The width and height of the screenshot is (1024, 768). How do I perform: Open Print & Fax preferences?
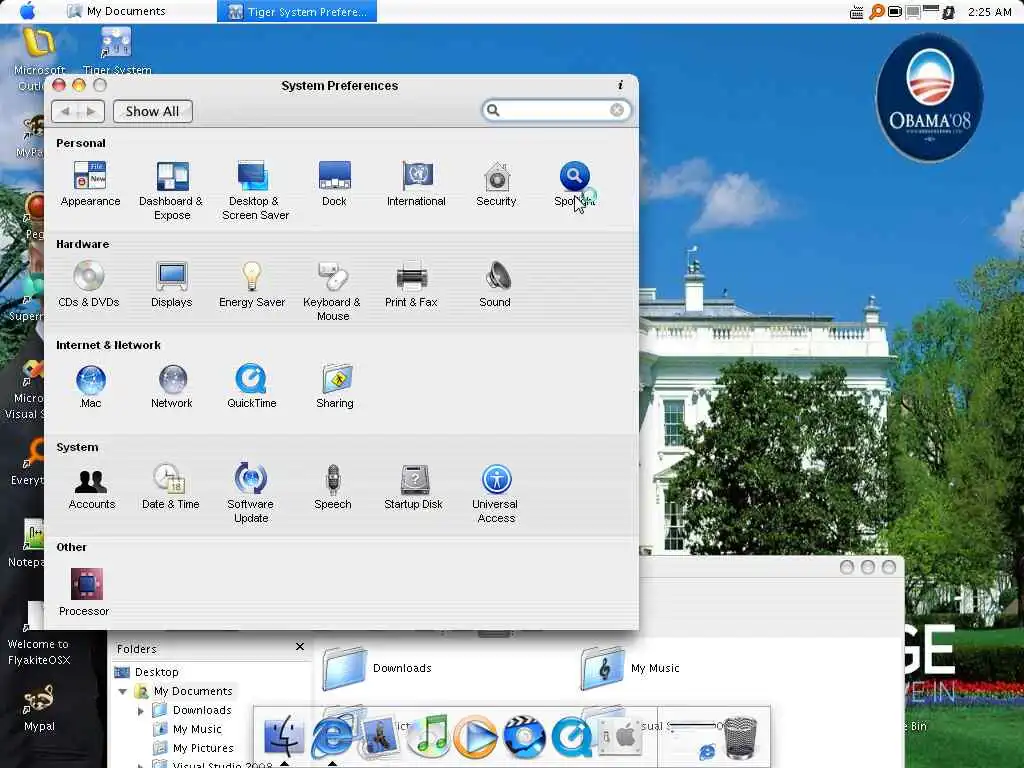411,285
